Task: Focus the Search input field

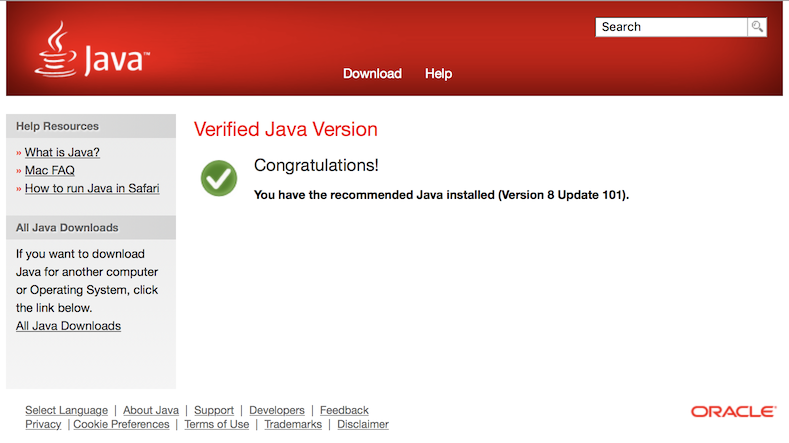Action: pos(671,27)
